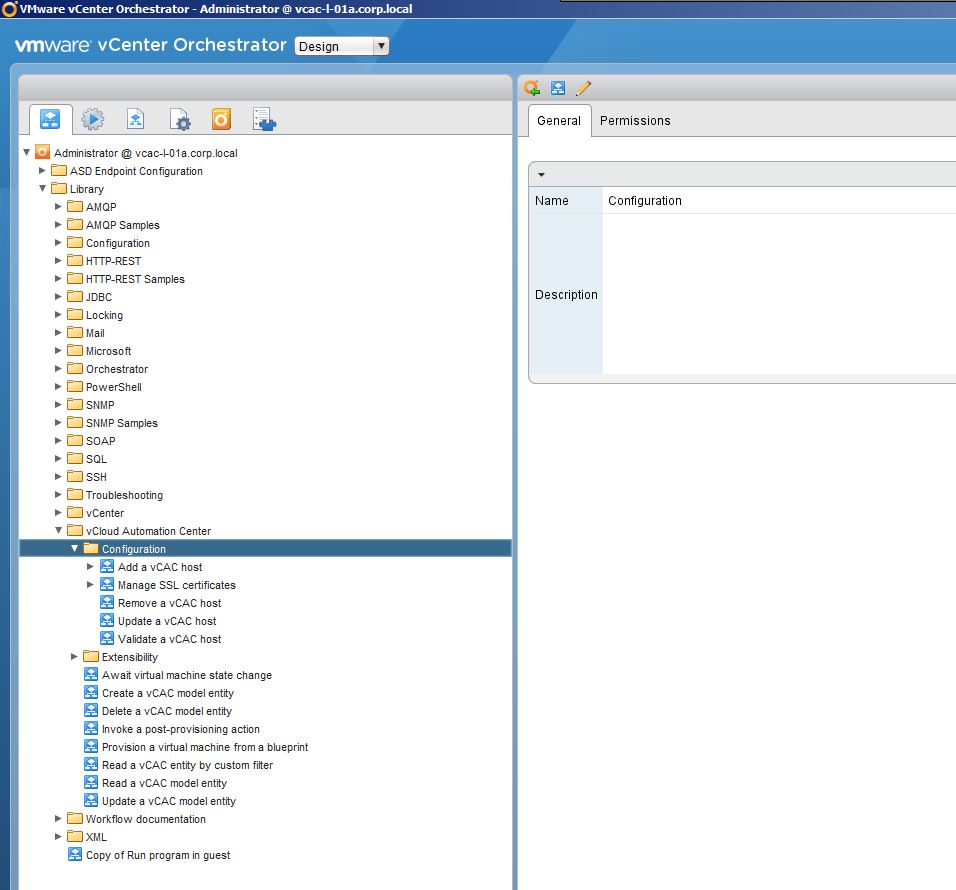Open the Workflows view tab icon

click(x=50, y=118)
